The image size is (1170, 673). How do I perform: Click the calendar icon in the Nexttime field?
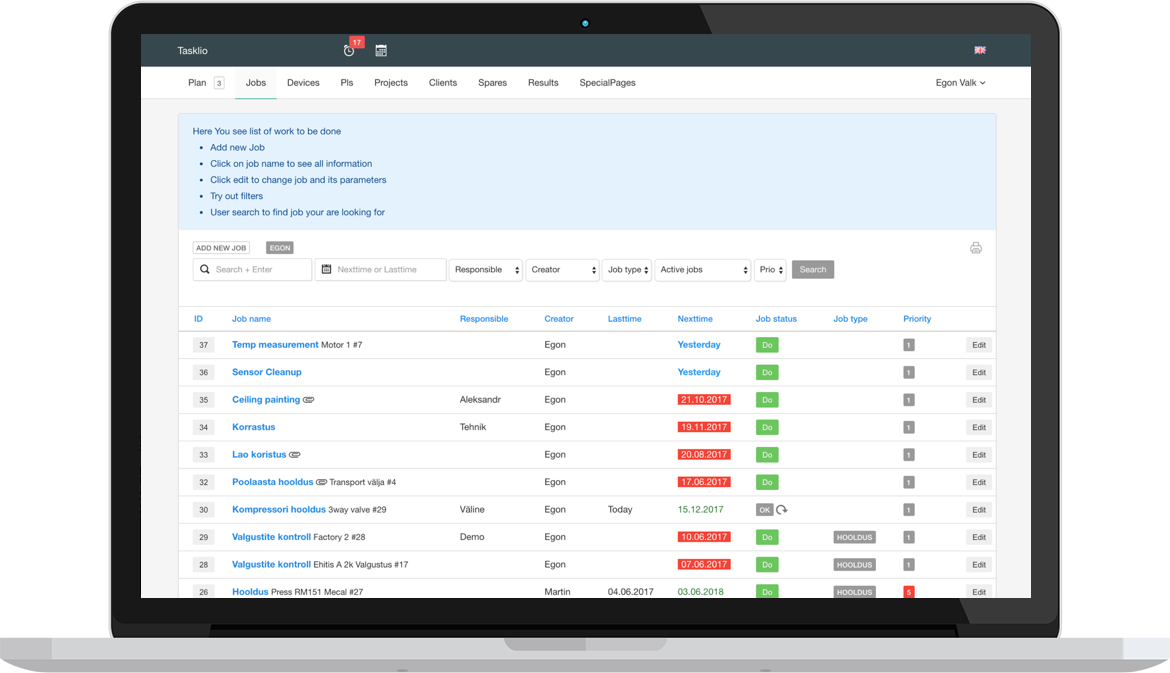pos(326,269)
